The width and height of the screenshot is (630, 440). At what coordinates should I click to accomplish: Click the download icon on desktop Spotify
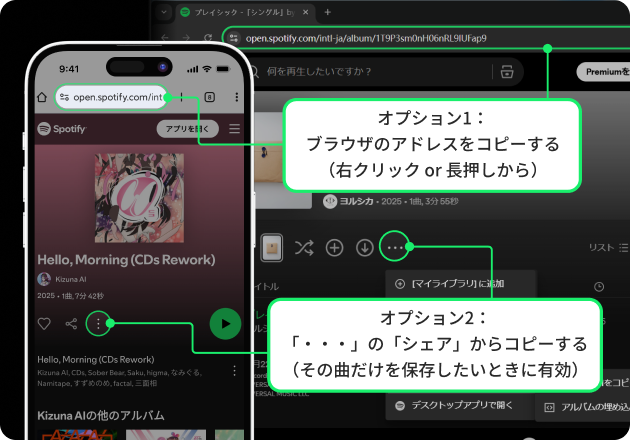365,247
